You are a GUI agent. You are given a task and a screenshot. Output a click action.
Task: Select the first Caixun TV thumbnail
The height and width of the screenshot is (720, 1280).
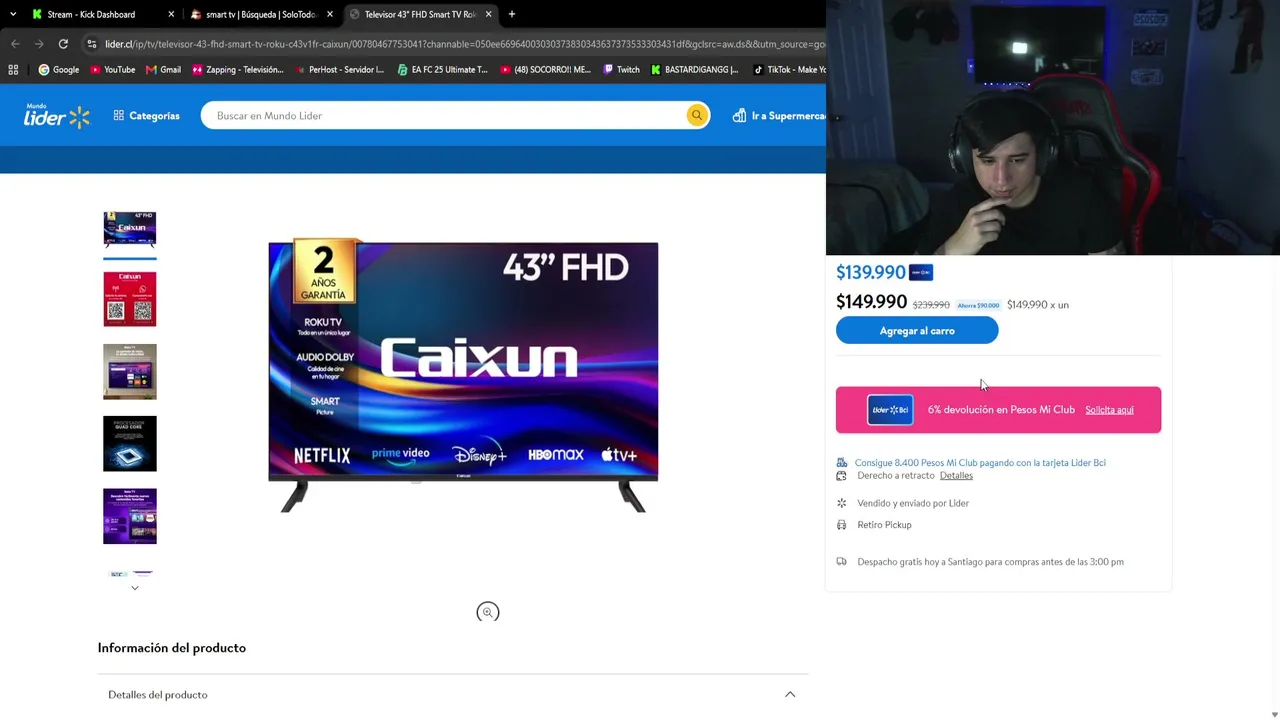pyautogui.click(x=130, y=229)
